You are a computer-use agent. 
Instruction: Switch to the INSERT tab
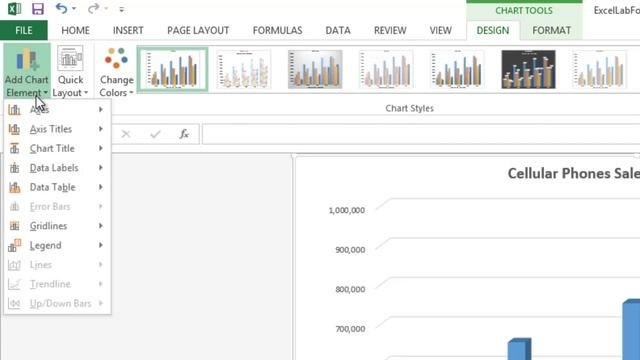coord(128,30)
